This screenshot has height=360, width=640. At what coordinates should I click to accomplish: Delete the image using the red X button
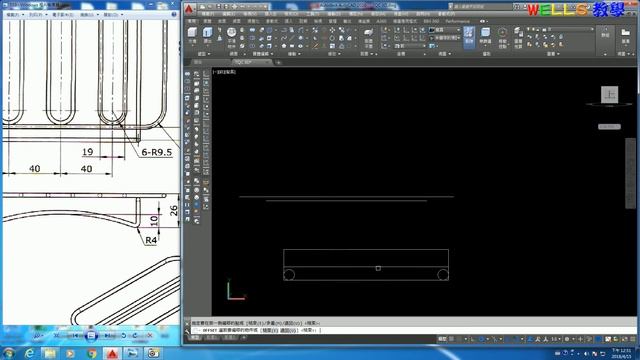(150, 336)
